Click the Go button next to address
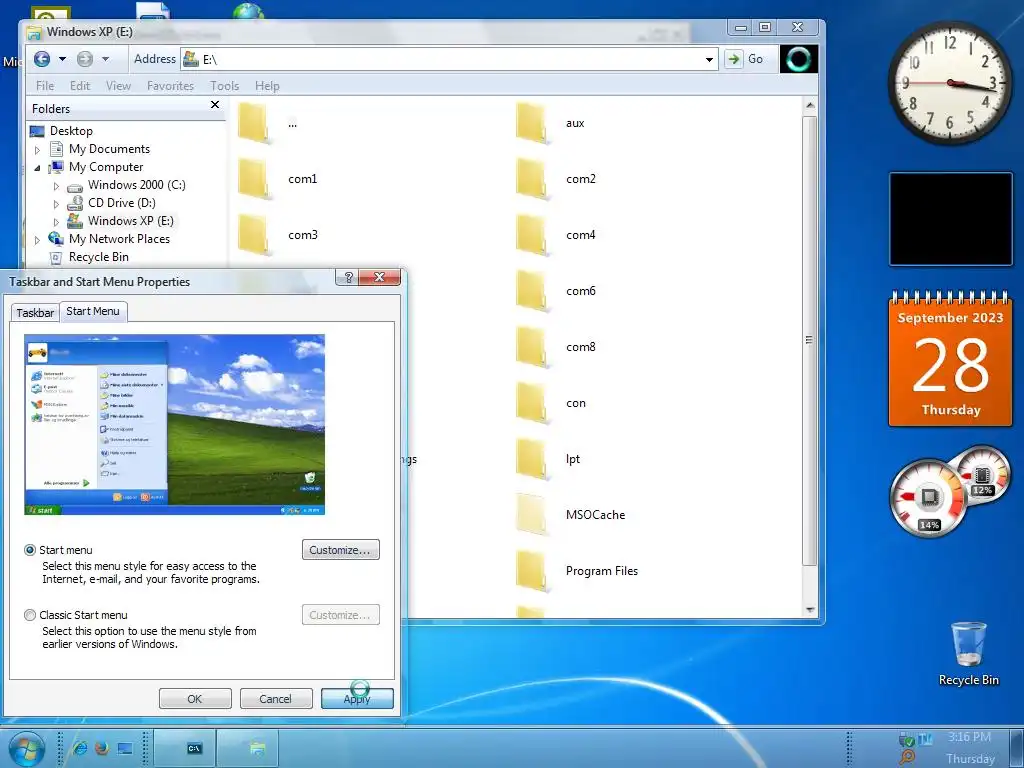Image resolution: width=1024 pixels, height=768 pixels. coord(746,59)
